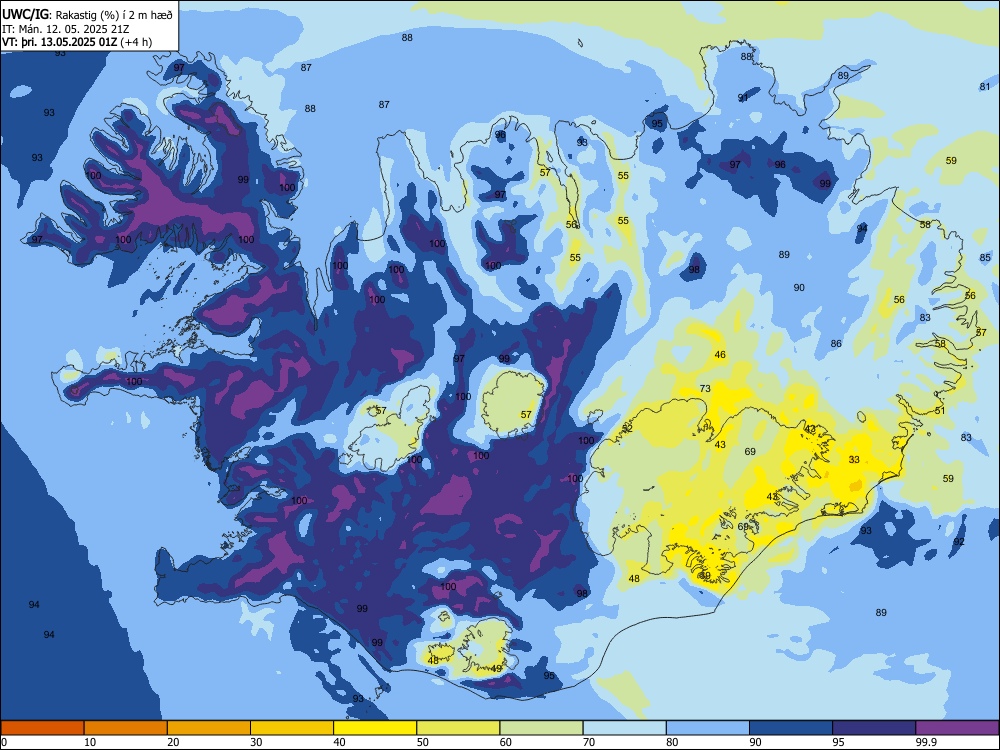Image resolution: width=1000 pixels, height=750 pixels.
Task: Click the legend scale label '10'
Action: (x=90, y=742)
